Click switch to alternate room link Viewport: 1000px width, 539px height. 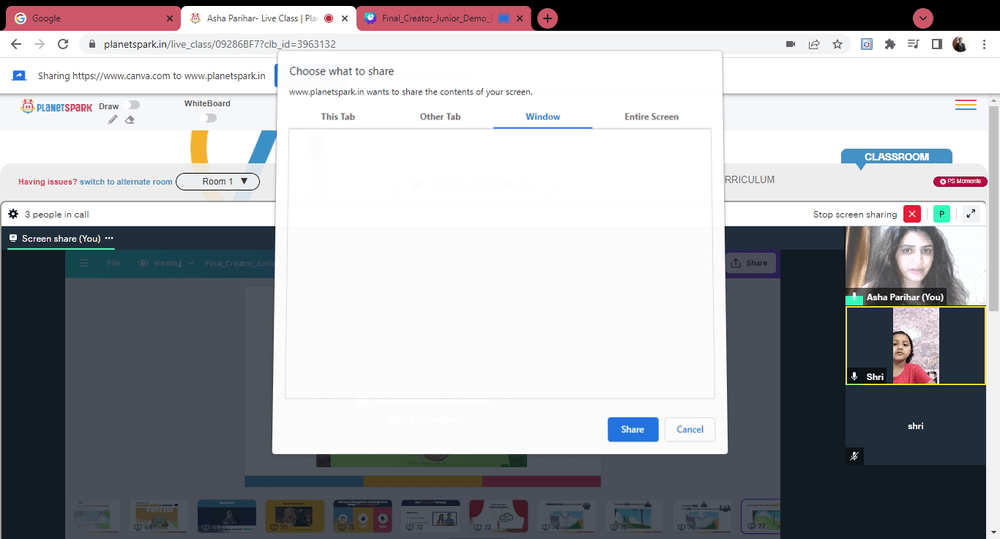pos(126,182)
